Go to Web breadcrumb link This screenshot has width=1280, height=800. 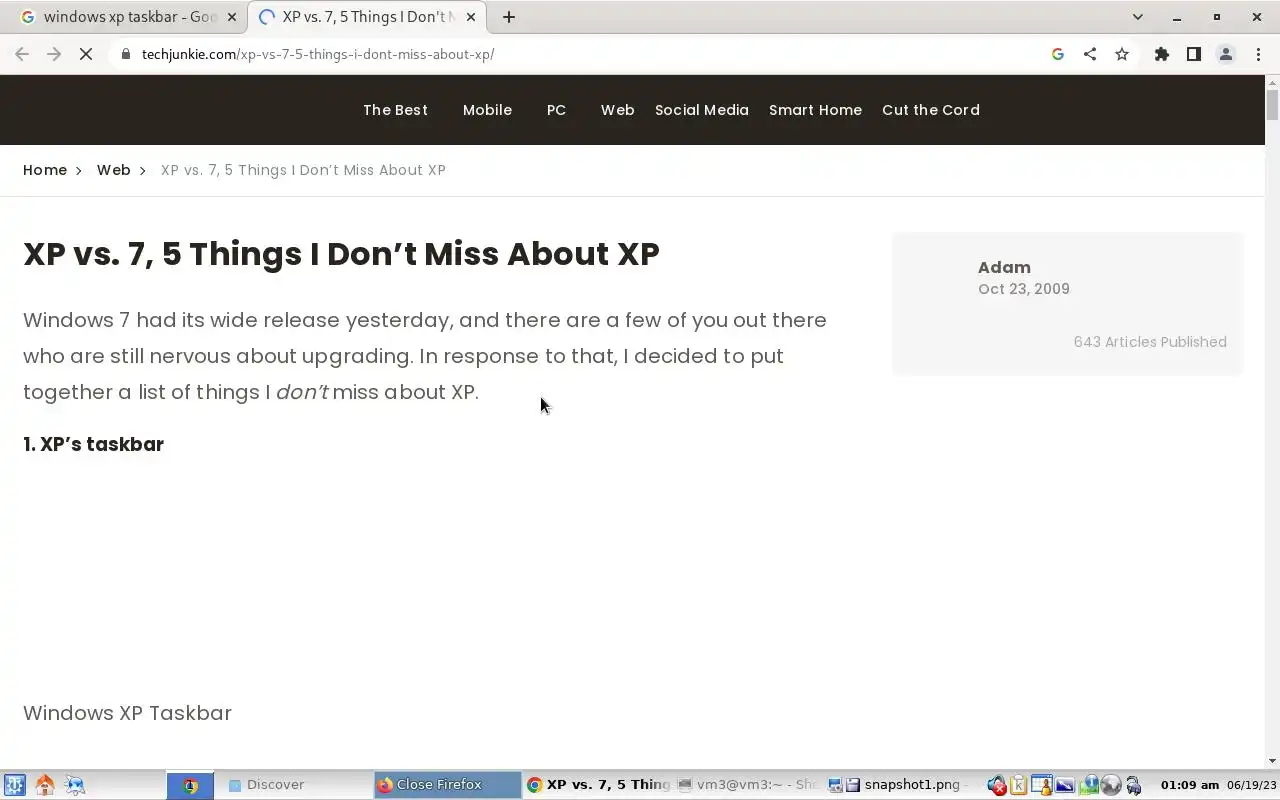113,170
